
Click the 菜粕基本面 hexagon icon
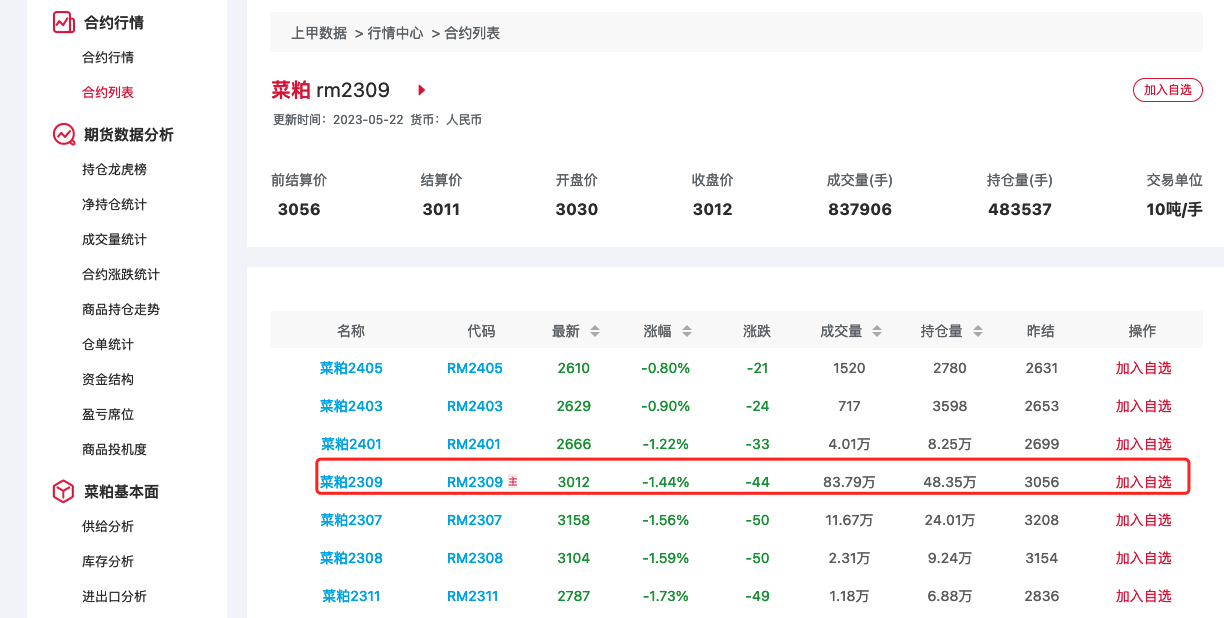(63, 491)
